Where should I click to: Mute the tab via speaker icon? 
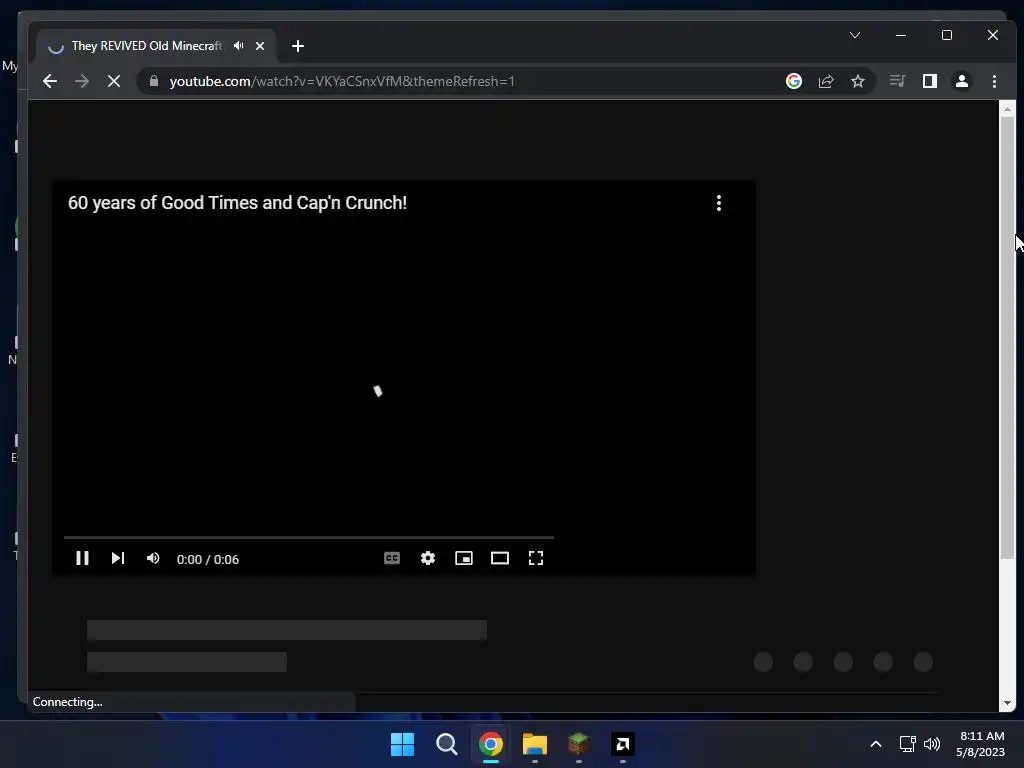point(239,46)
